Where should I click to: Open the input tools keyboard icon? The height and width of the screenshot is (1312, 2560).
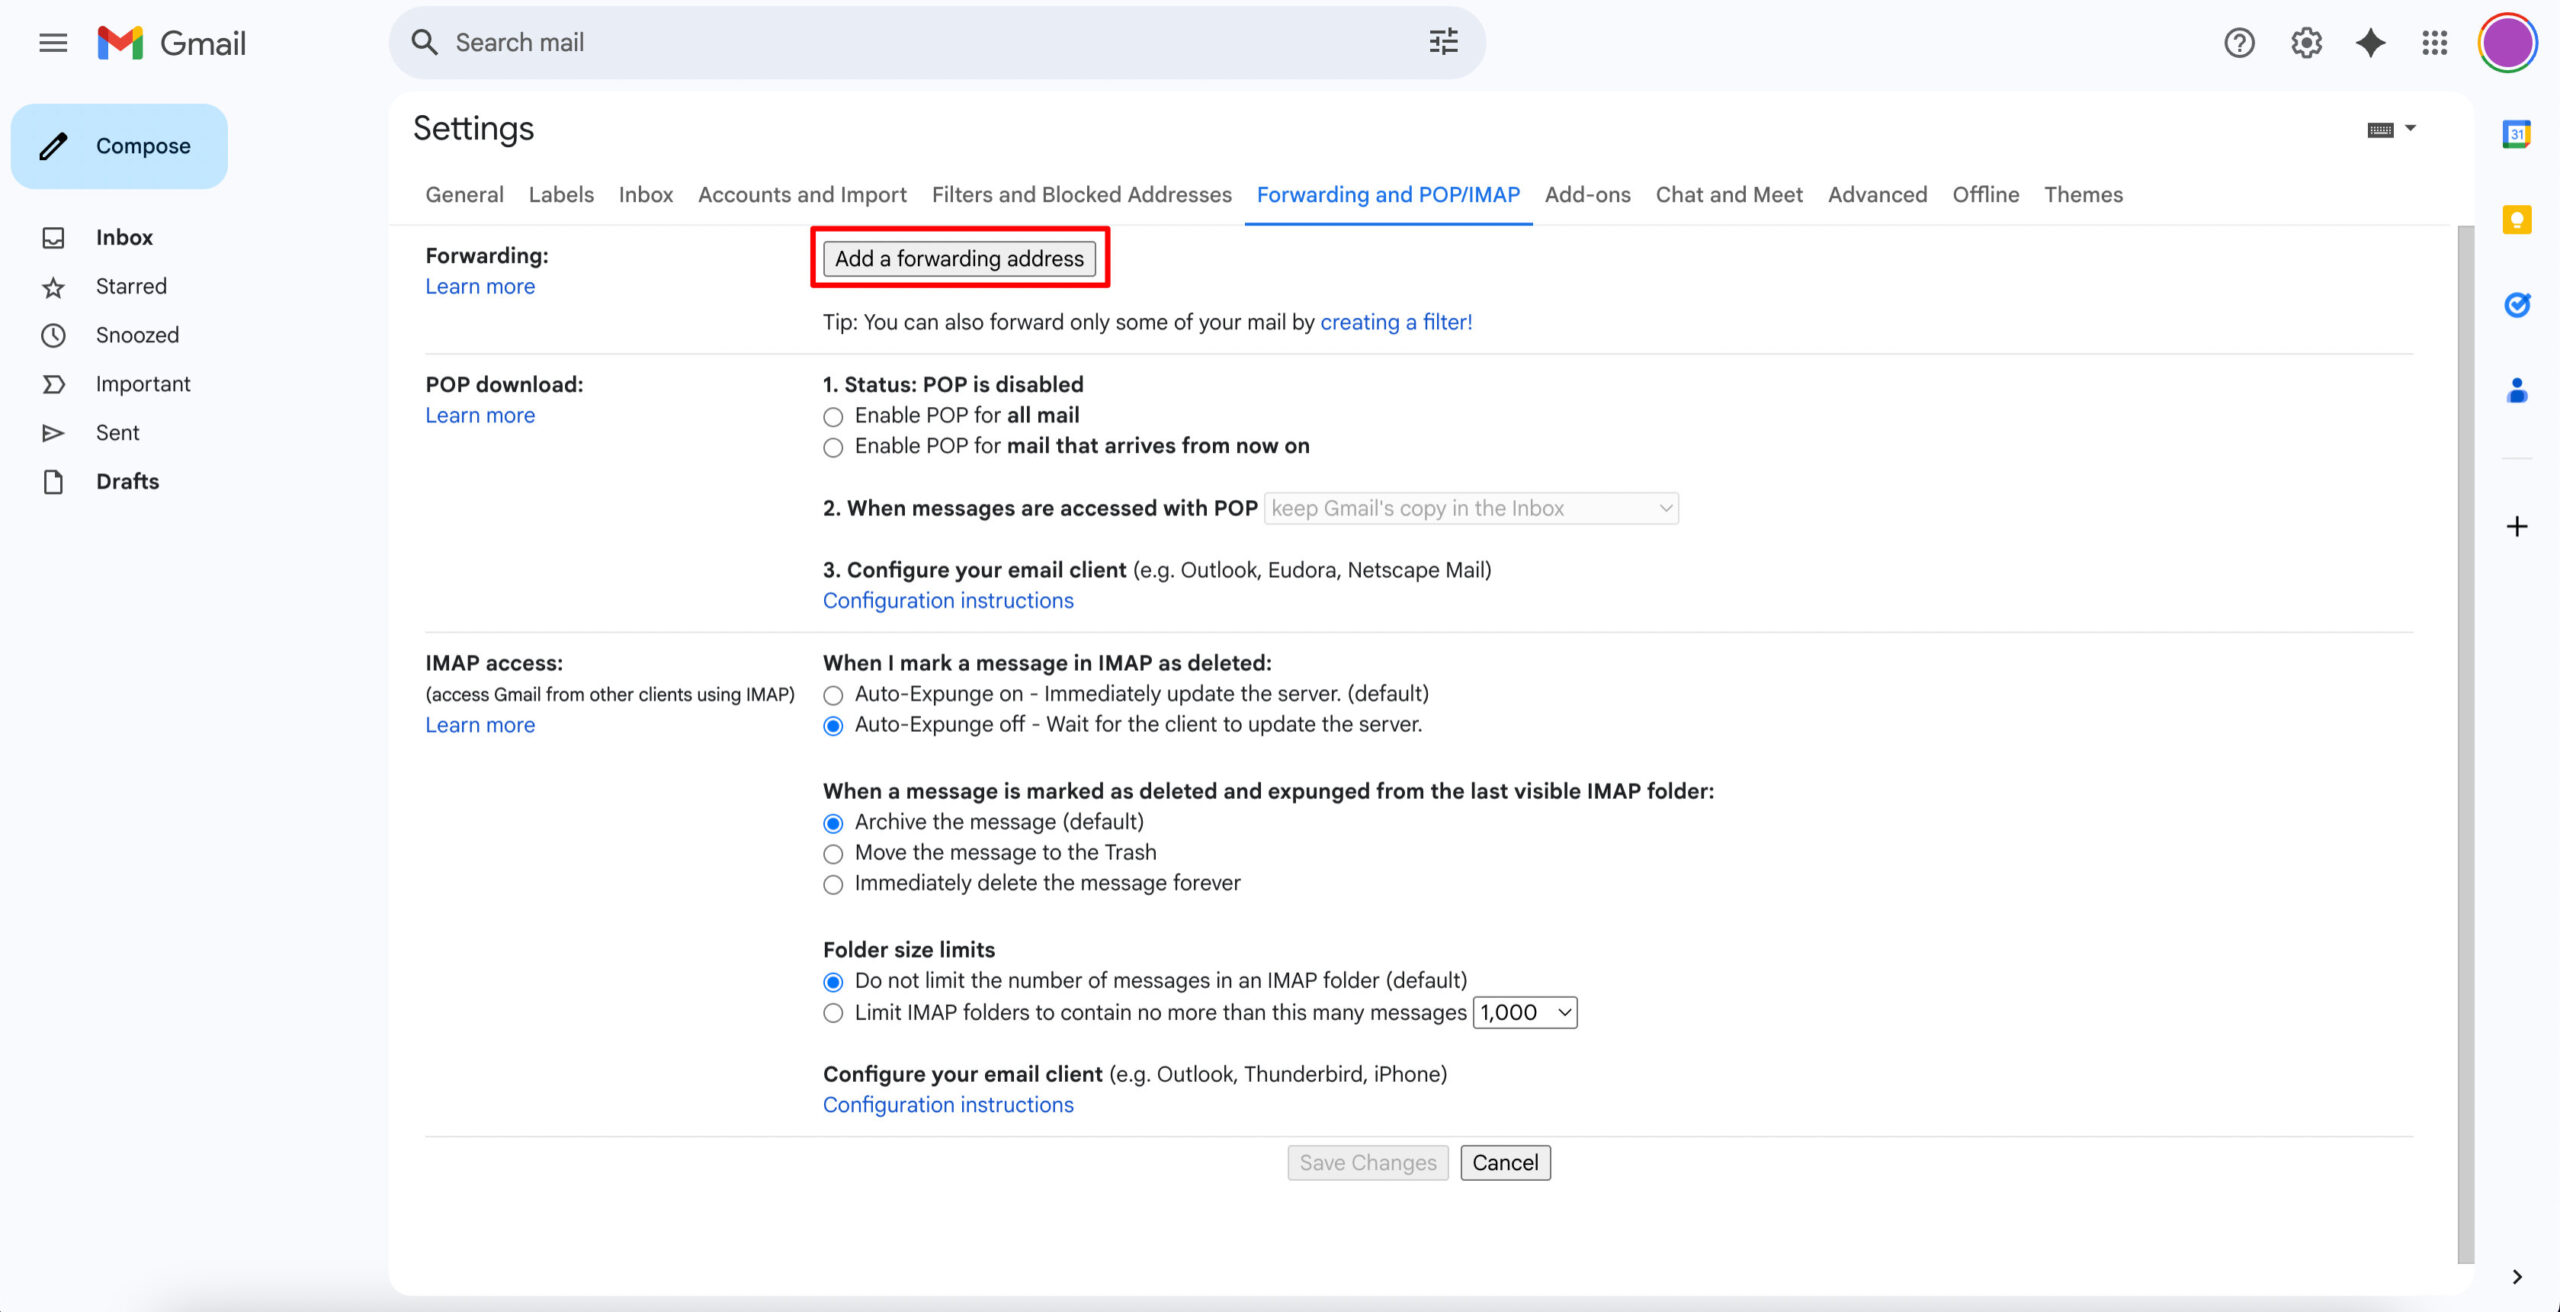coord(2380,129)
